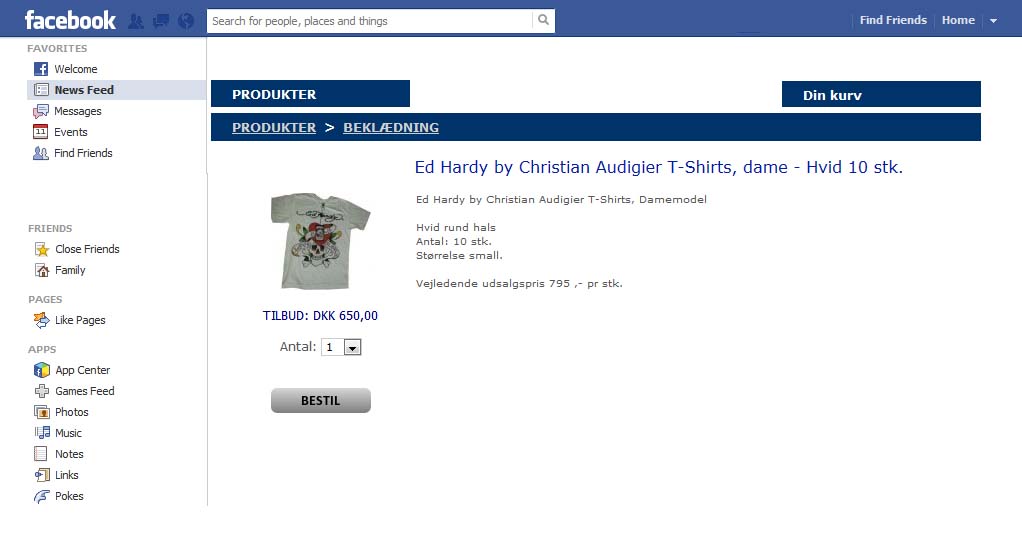Click the PRODUKTER breadcrumb link

[x=274, y=128]
